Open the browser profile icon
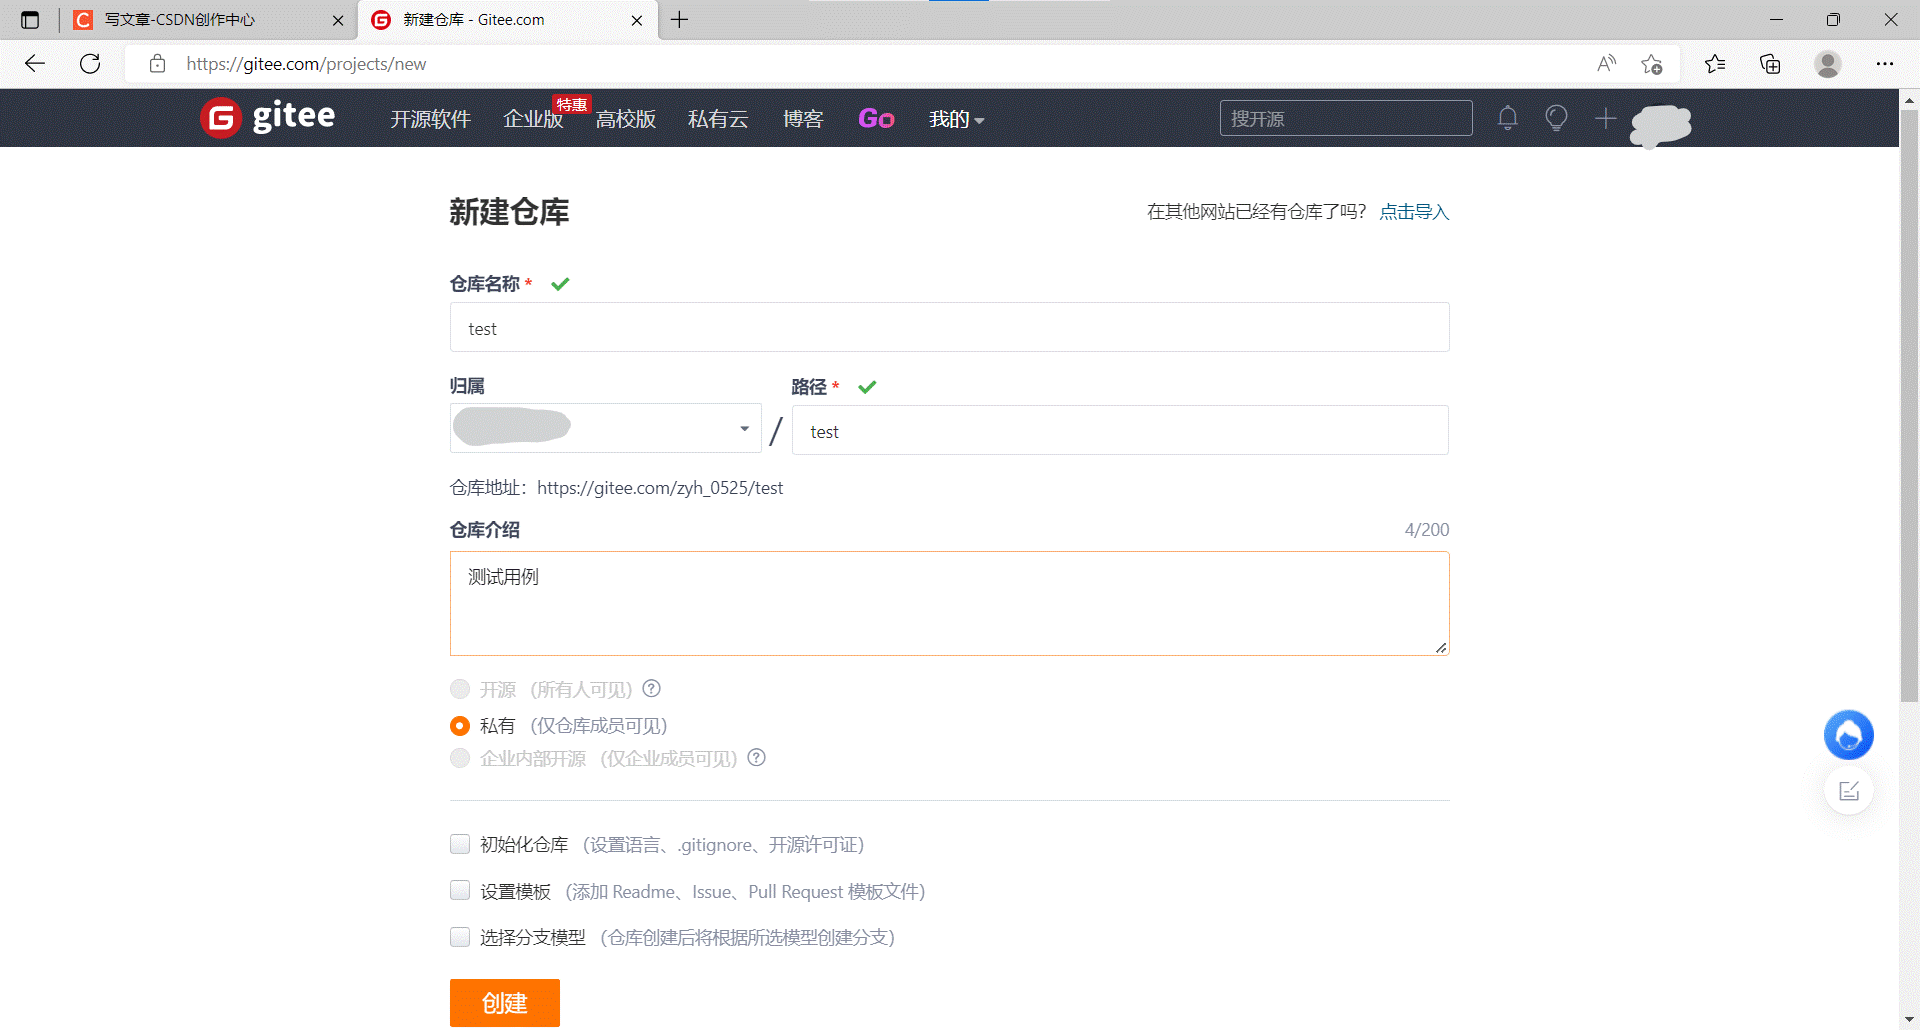This screenshot has height=1030, width=1920. (x=1828, y=64)
